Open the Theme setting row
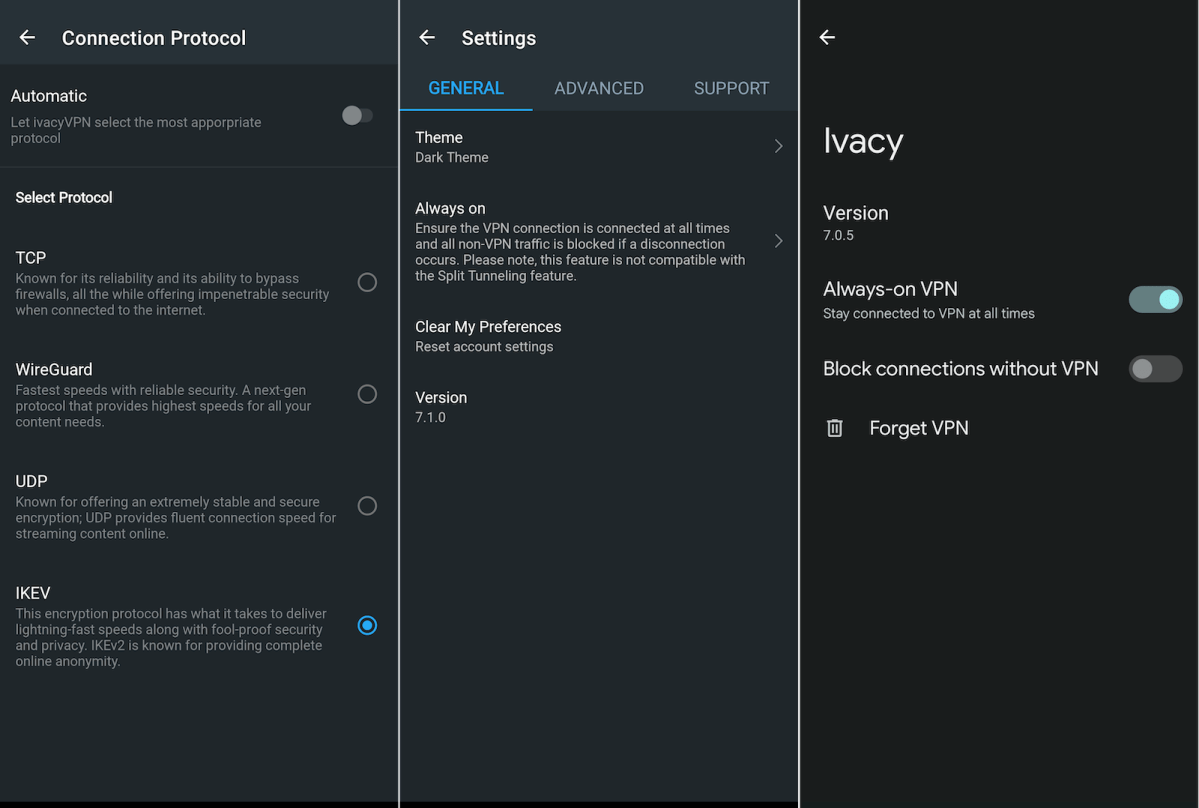Screen dimensions: 1199x808 click(599, 146)
